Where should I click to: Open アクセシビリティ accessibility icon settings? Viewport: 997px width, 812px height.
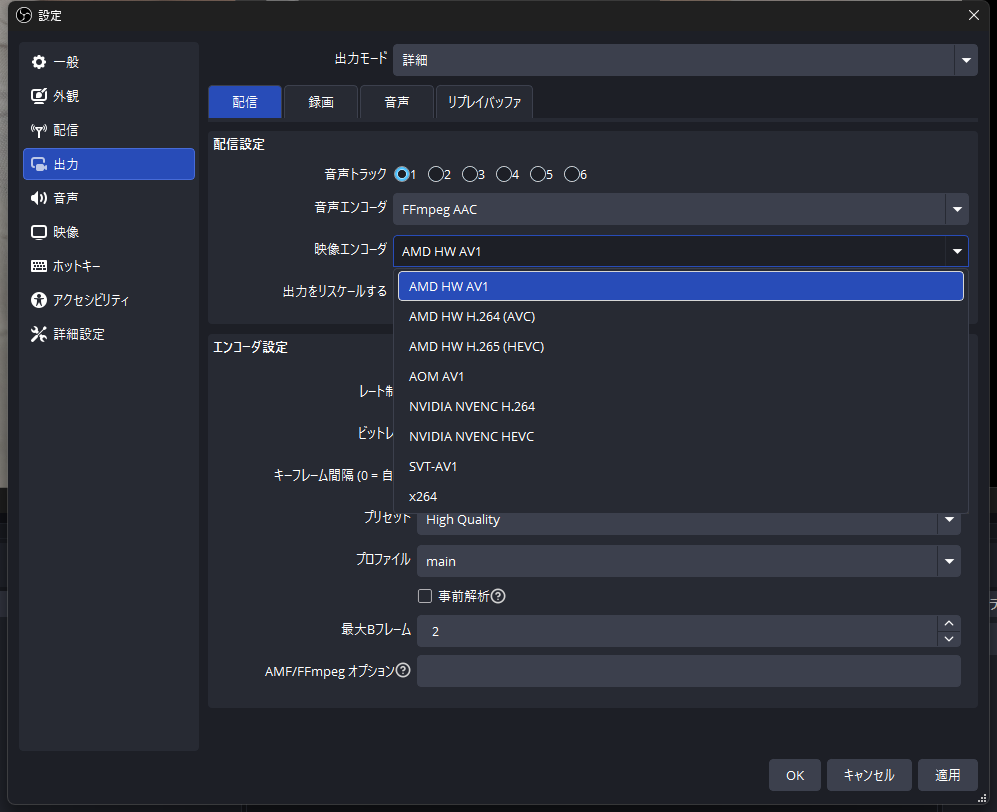pyautogui.click(x=39, y=300)
